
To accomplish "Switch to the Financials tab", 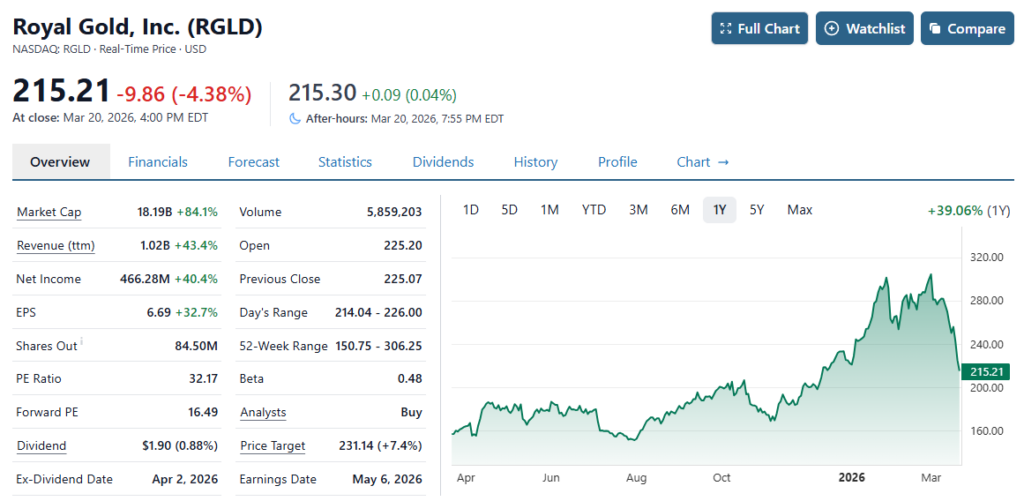I will (x=158, y=162).
